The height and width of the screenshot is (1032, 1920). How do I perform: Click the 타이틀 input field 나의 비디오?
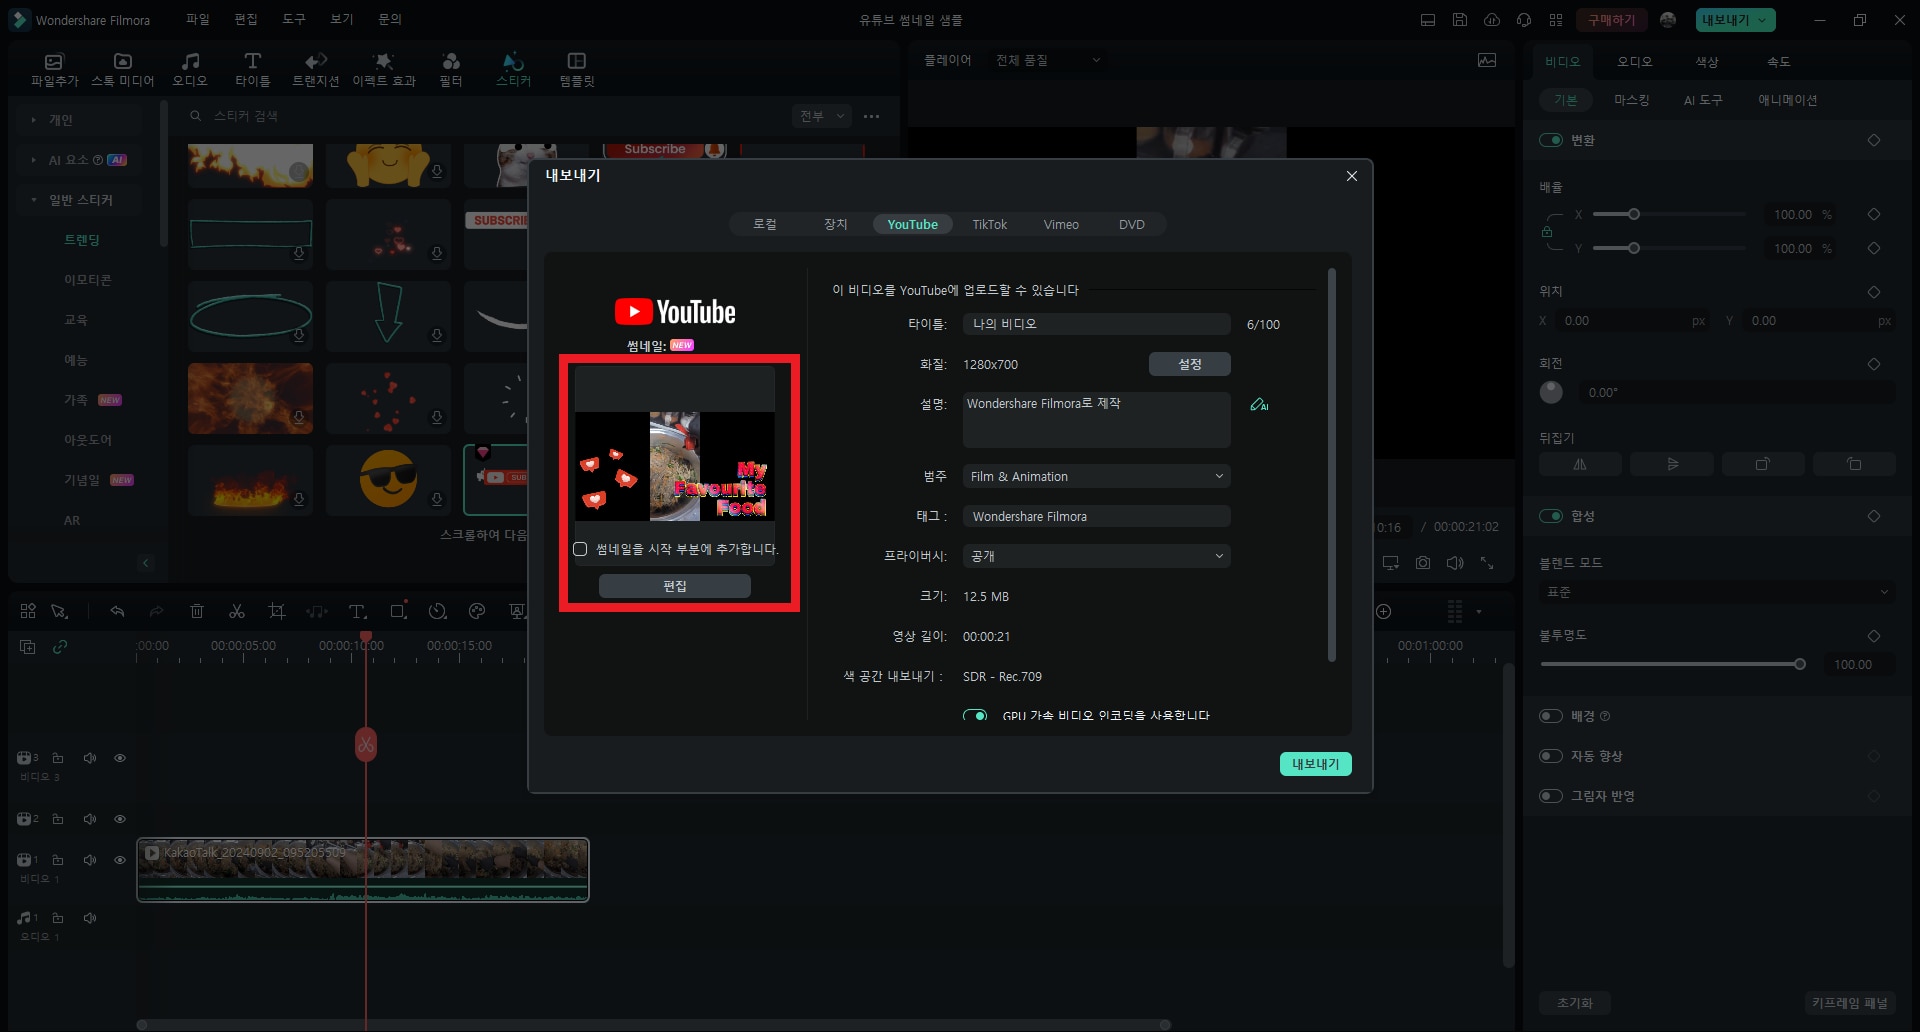(x=1096, y=324)
